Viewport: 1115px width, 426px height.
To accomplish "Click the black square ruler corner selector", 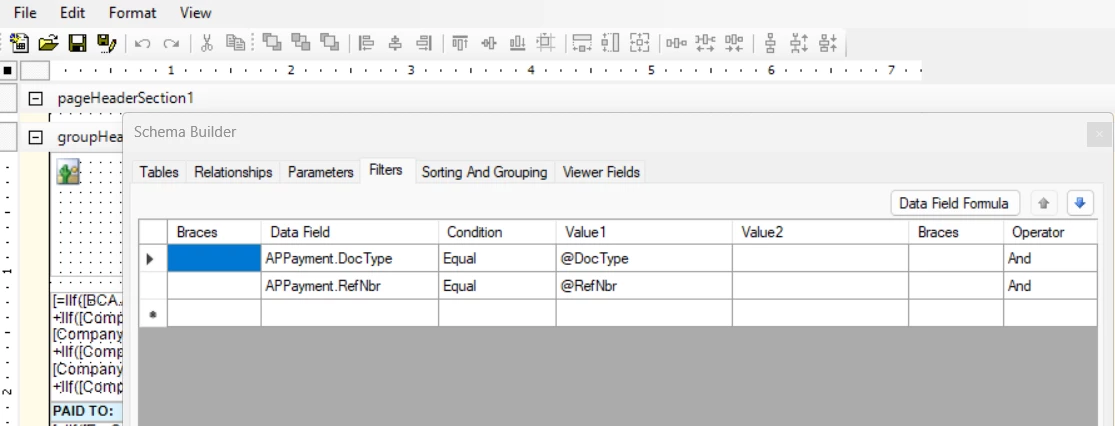I will [x=8, y=70].
